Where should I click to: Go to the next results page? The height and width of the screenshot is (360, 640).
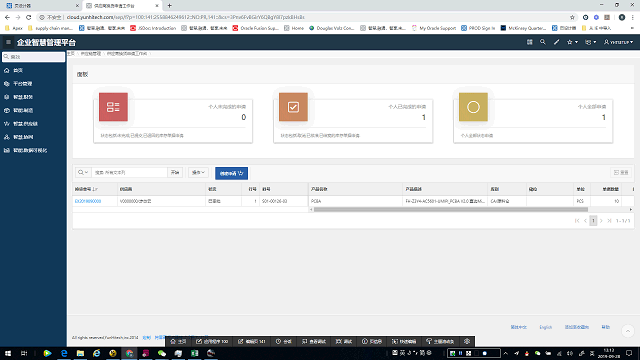coord(601,221)
